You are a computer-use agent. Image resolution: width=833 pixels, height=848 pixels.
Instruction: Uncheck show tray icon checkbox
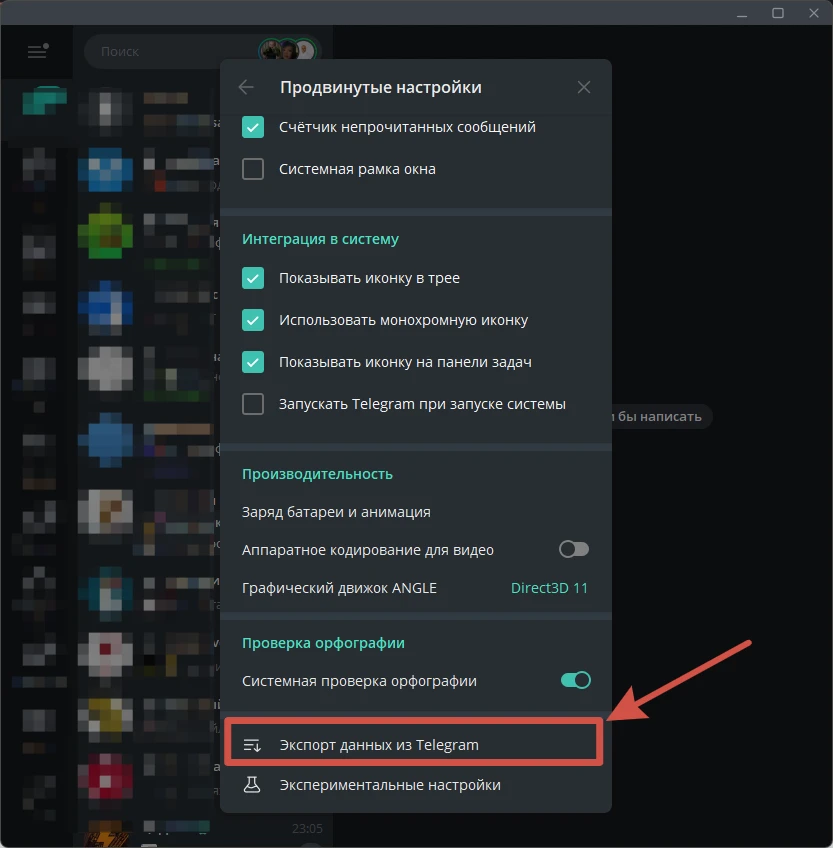click(x=253, y=278)
